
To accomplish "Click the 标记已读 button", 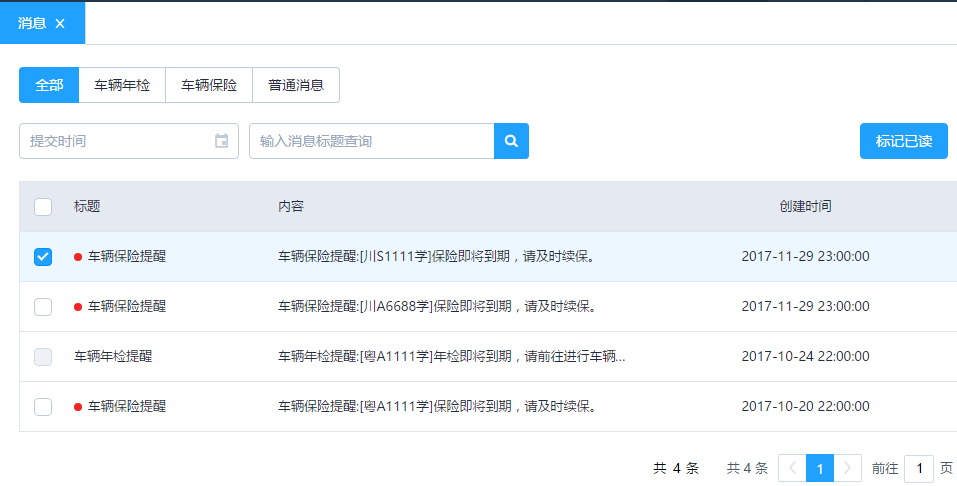I will click(903, 141).
